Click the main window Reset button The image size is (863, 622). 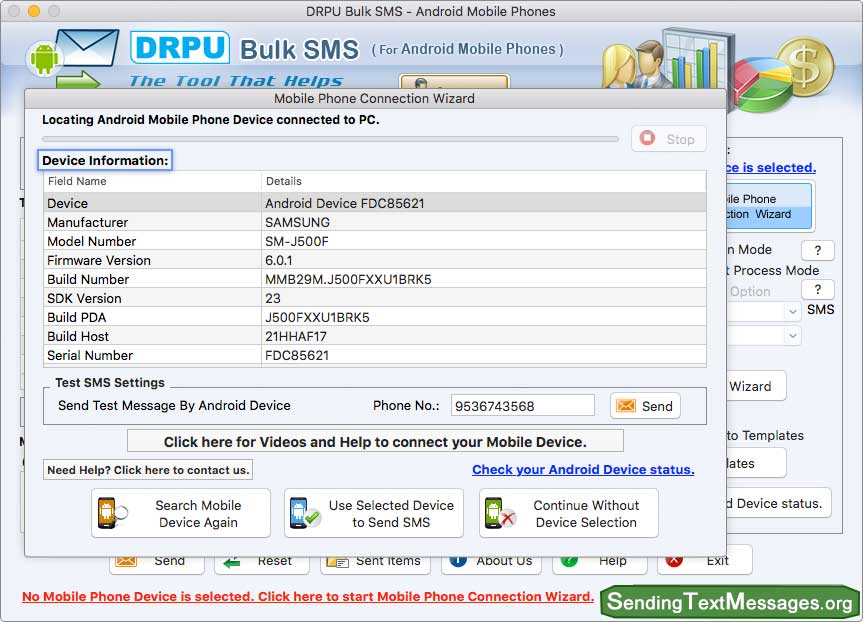coord(262,564)
